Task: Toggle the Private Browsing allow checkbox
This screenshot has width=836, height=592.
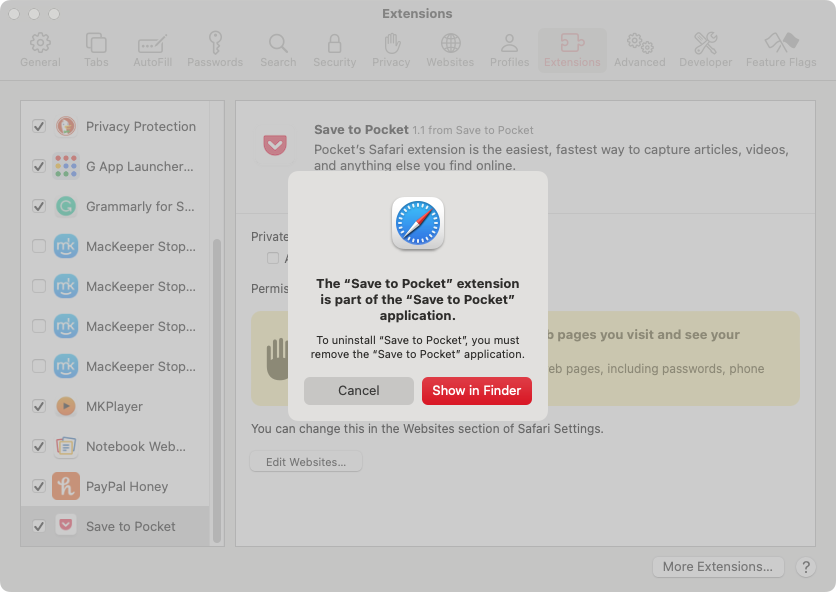Action: (273, 258)
